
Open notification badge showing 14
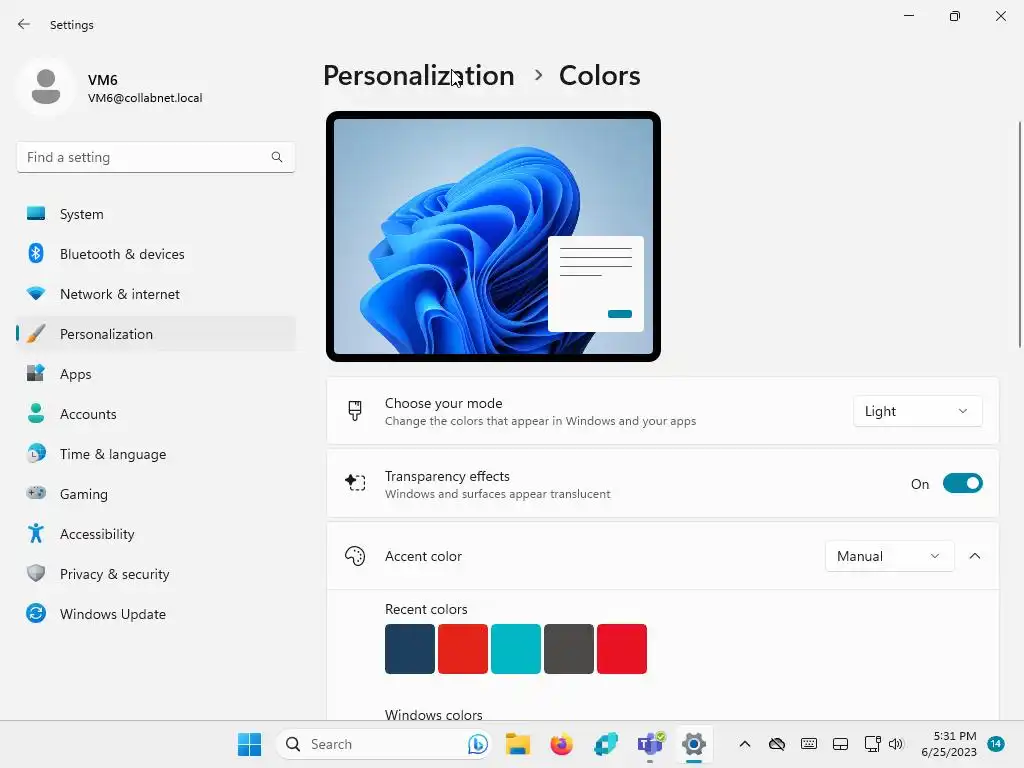[x=996, y=744]
